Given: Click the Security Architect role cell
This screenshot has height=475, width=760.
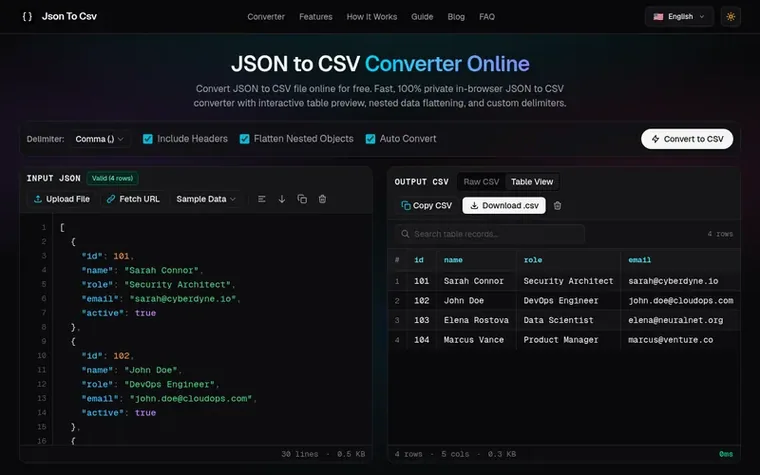Looking at the screenshot, I should pos(568,281).
